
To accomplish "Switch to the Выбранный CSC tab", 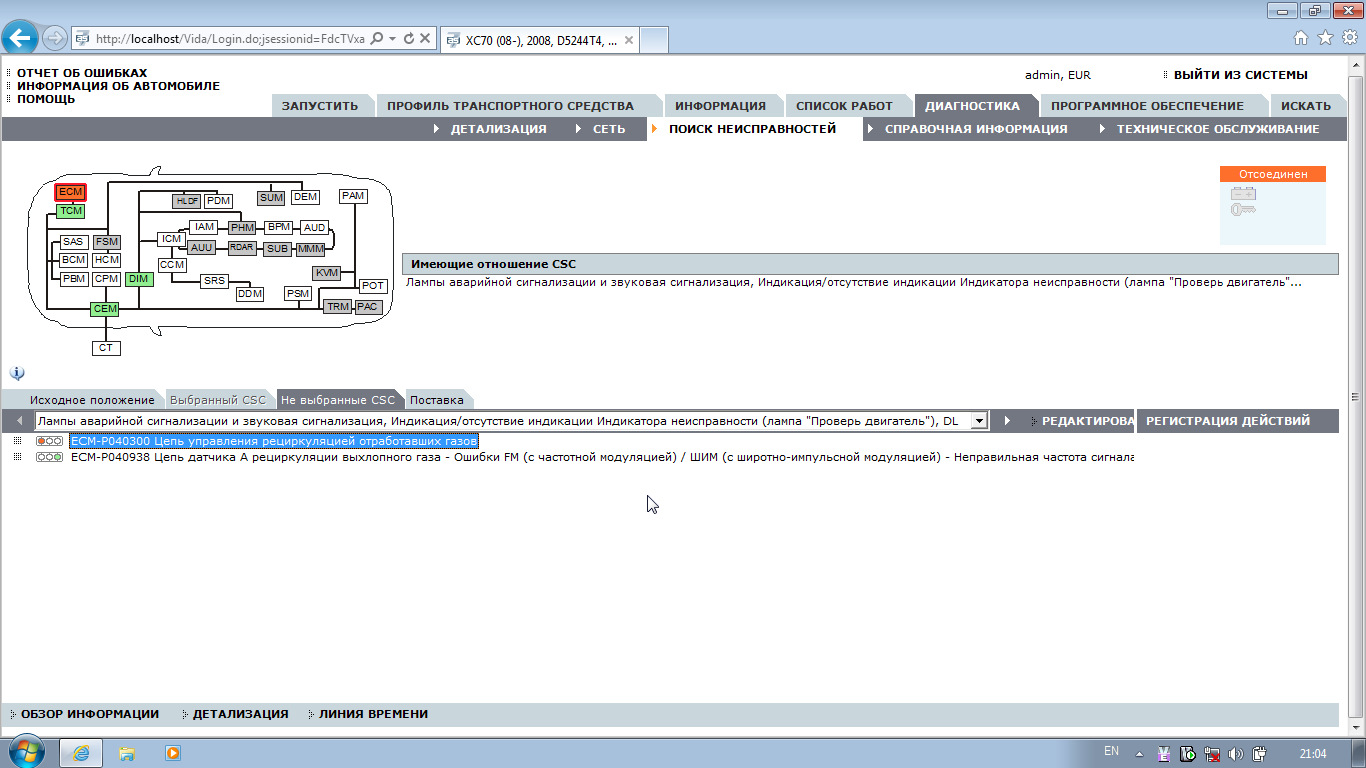I will [x=218, y=400].
